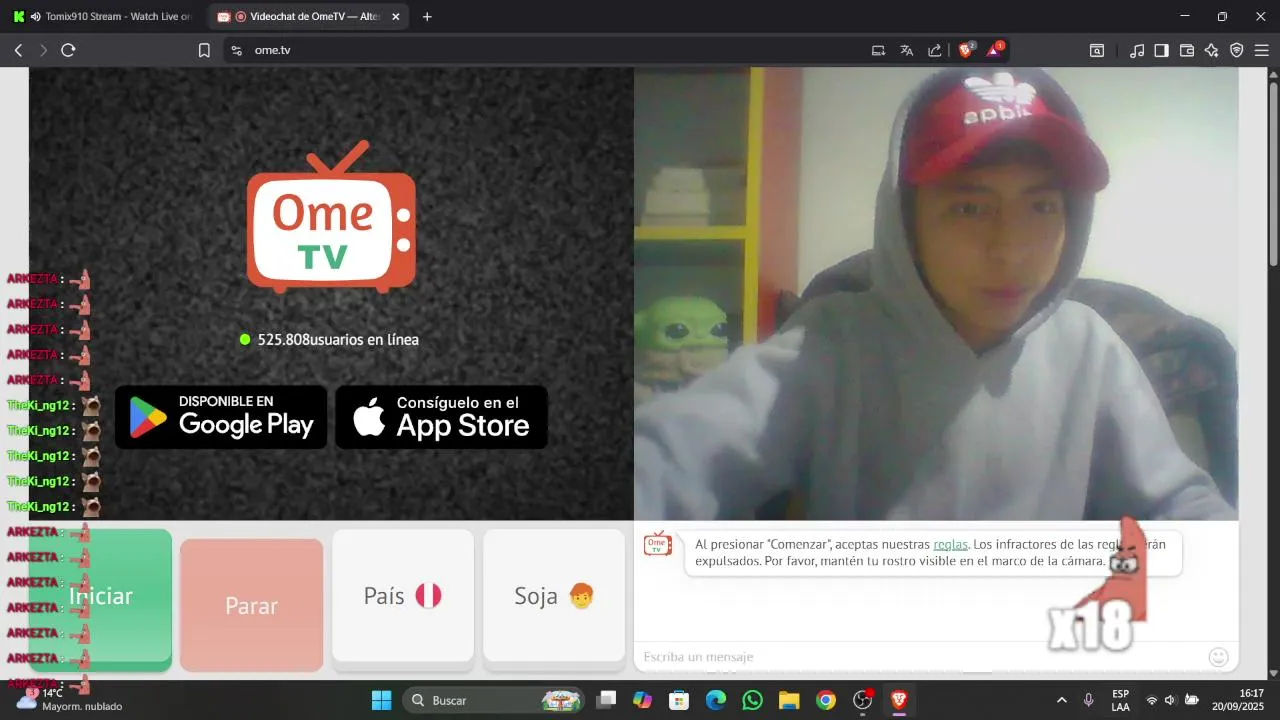The height and width of the screenshot is (720, 1280).
Task: Open WhatsApp from the taskbar
Action: [x=752, y=700]
